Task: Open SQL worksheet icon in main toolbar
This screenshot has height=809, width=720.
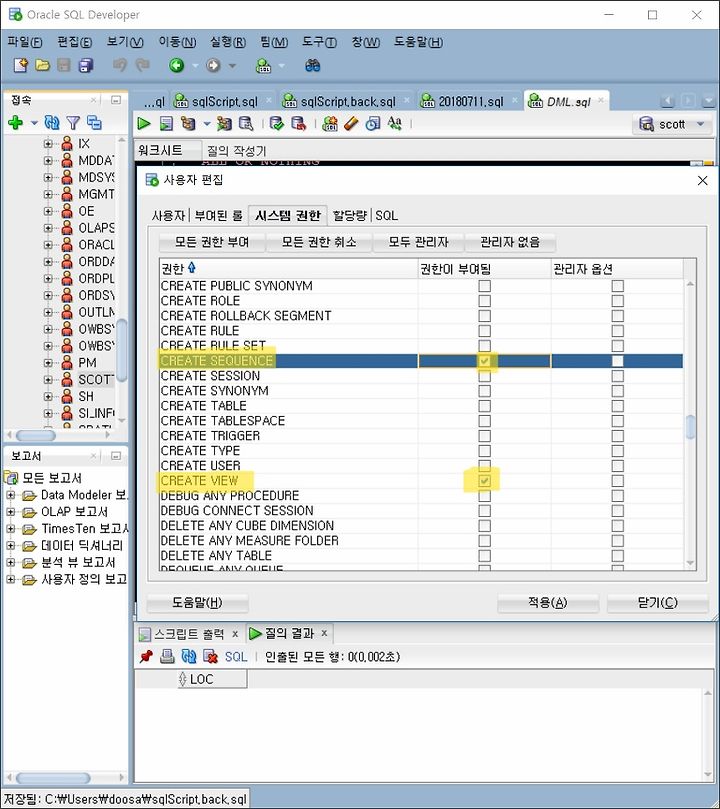Action: coord(264,65)
